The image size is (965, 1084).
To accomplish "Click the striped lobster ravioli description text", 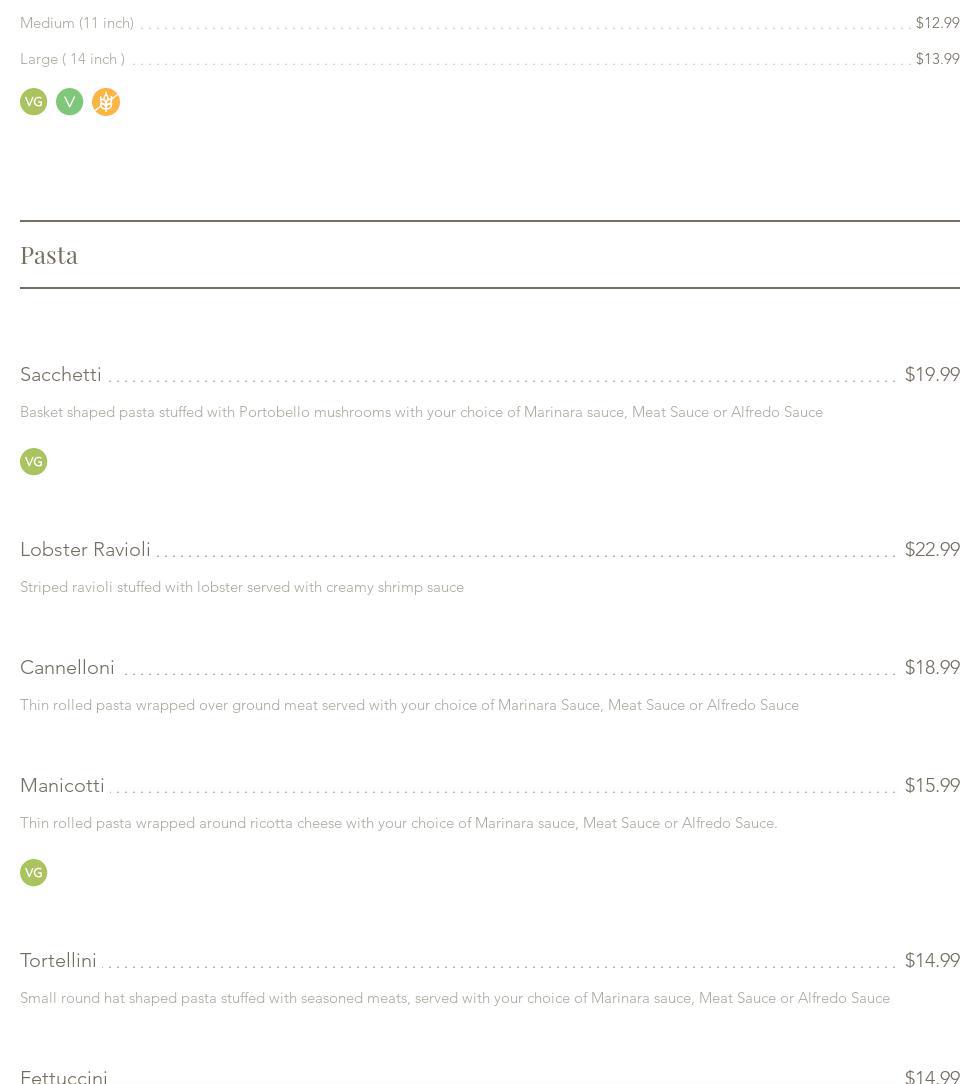I will (242, 587).
